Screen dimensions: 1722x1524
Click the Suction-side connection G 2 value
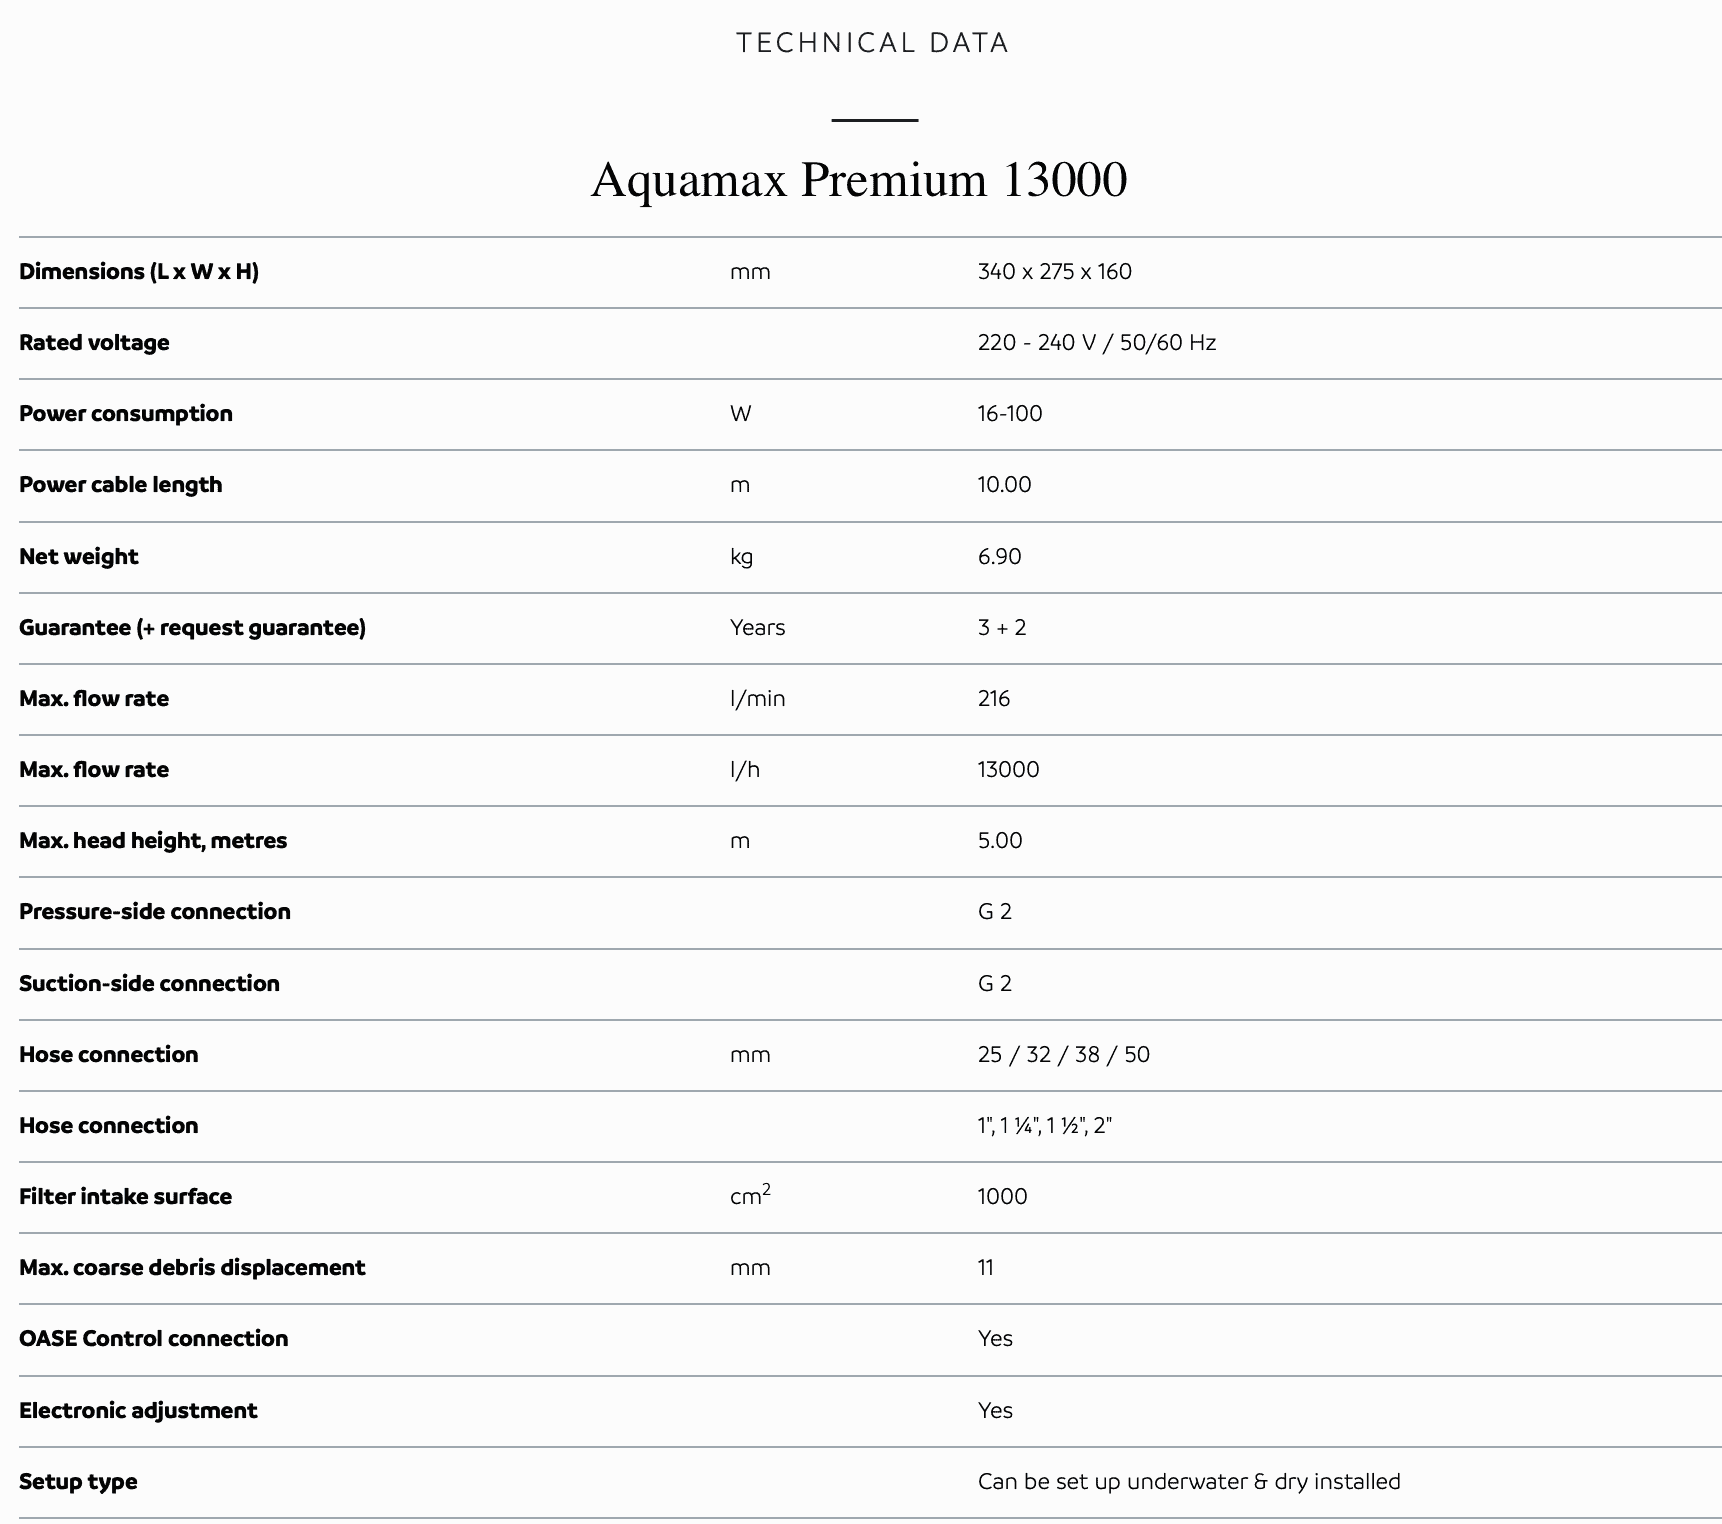coord(994,984)
